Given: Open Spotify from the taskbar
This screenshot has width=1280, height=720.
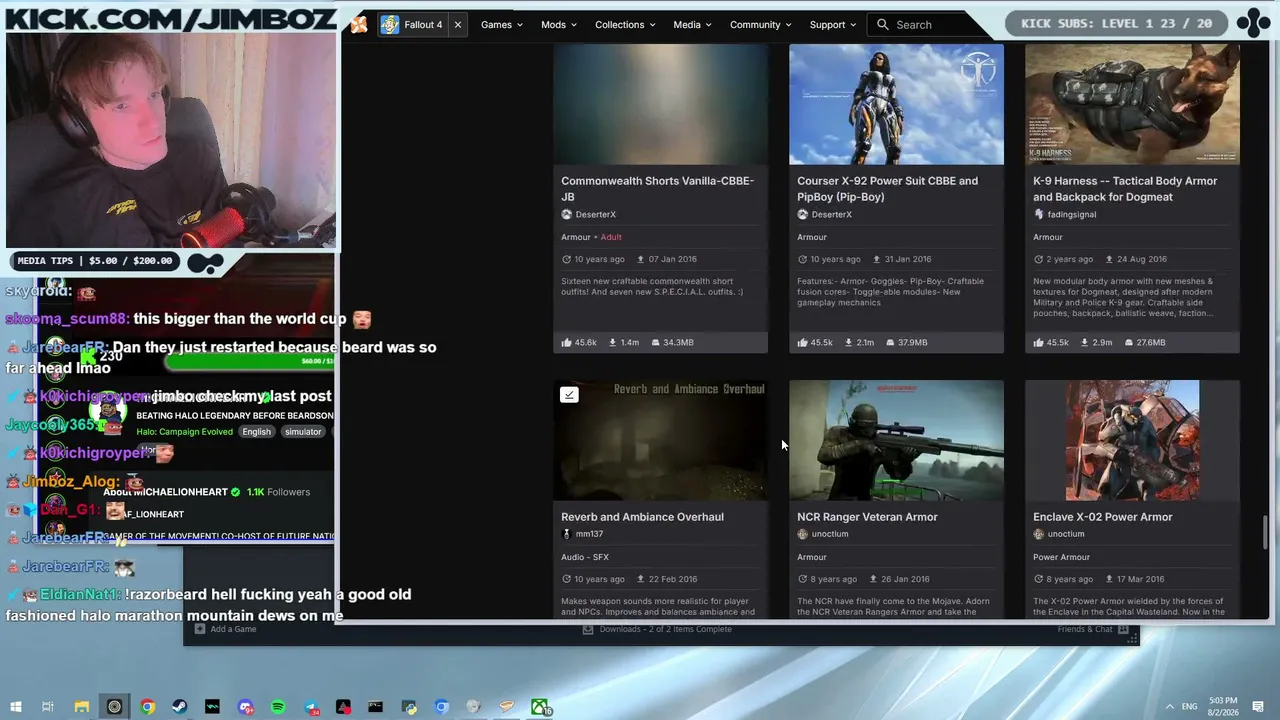Looking at the screenshot, I should 278,707.
